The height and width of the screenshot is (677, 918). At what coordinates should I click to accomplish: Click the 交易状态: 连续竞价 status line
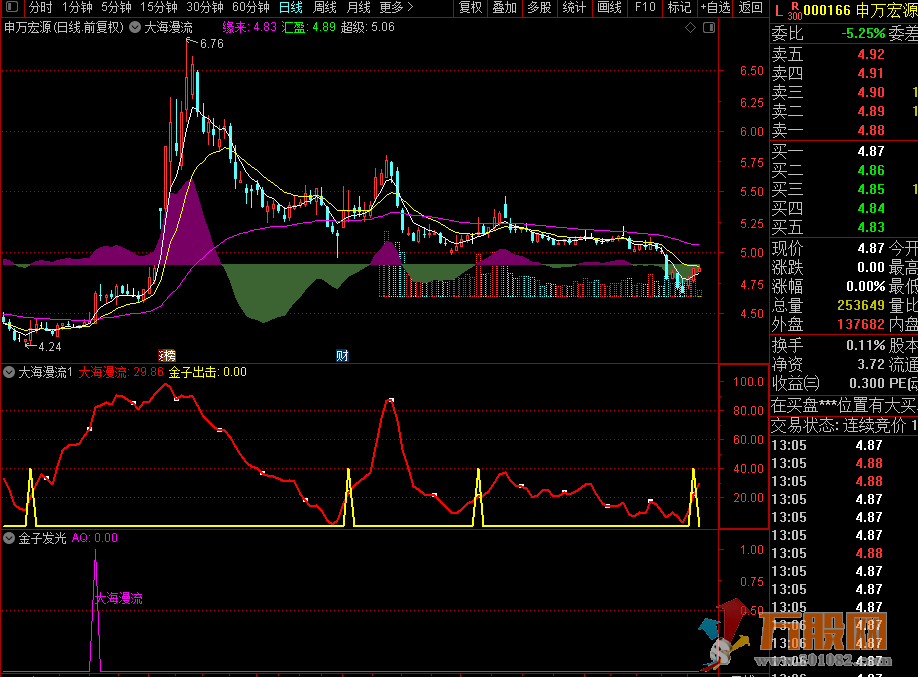pos(844,425)
